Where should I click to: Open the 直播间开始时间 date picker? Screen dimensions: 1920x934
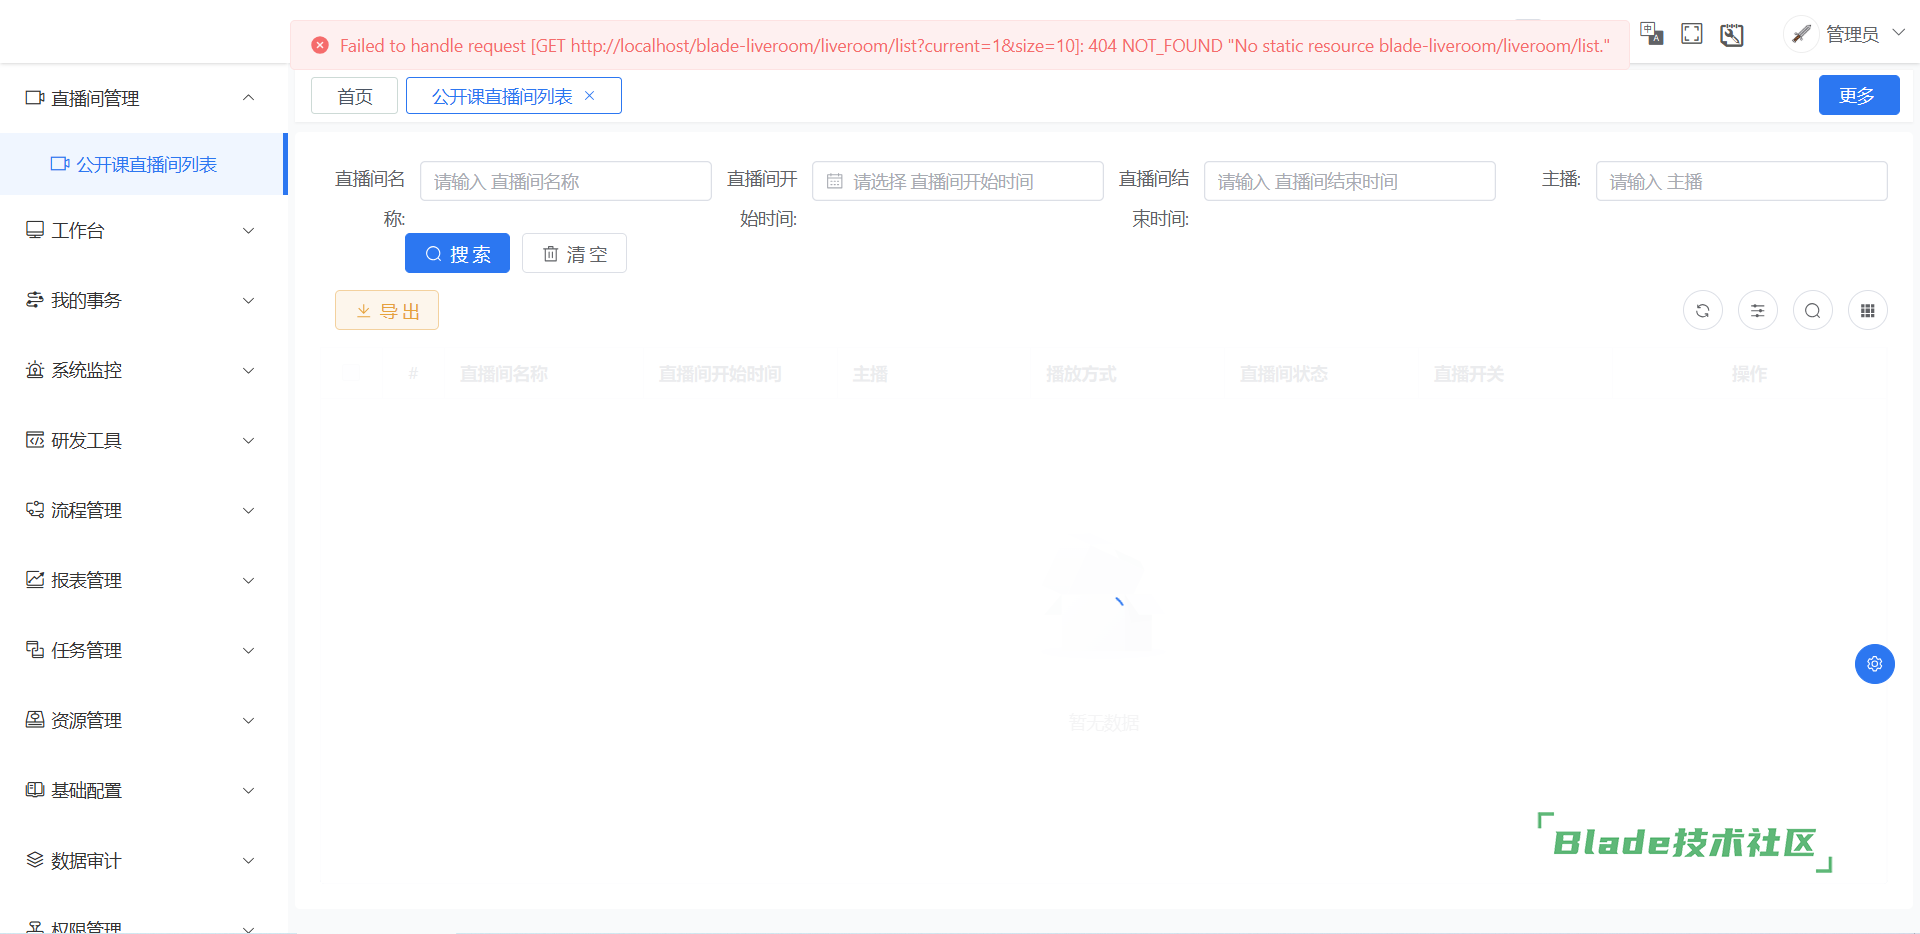pyautogui.click(x=957, y=181)
